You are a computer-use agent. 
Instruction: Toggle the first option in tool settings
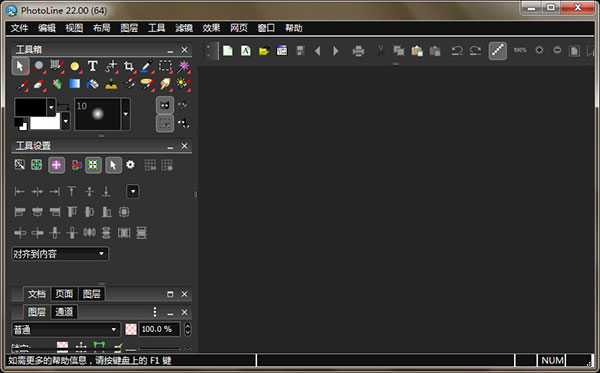[x=20, y=165]
